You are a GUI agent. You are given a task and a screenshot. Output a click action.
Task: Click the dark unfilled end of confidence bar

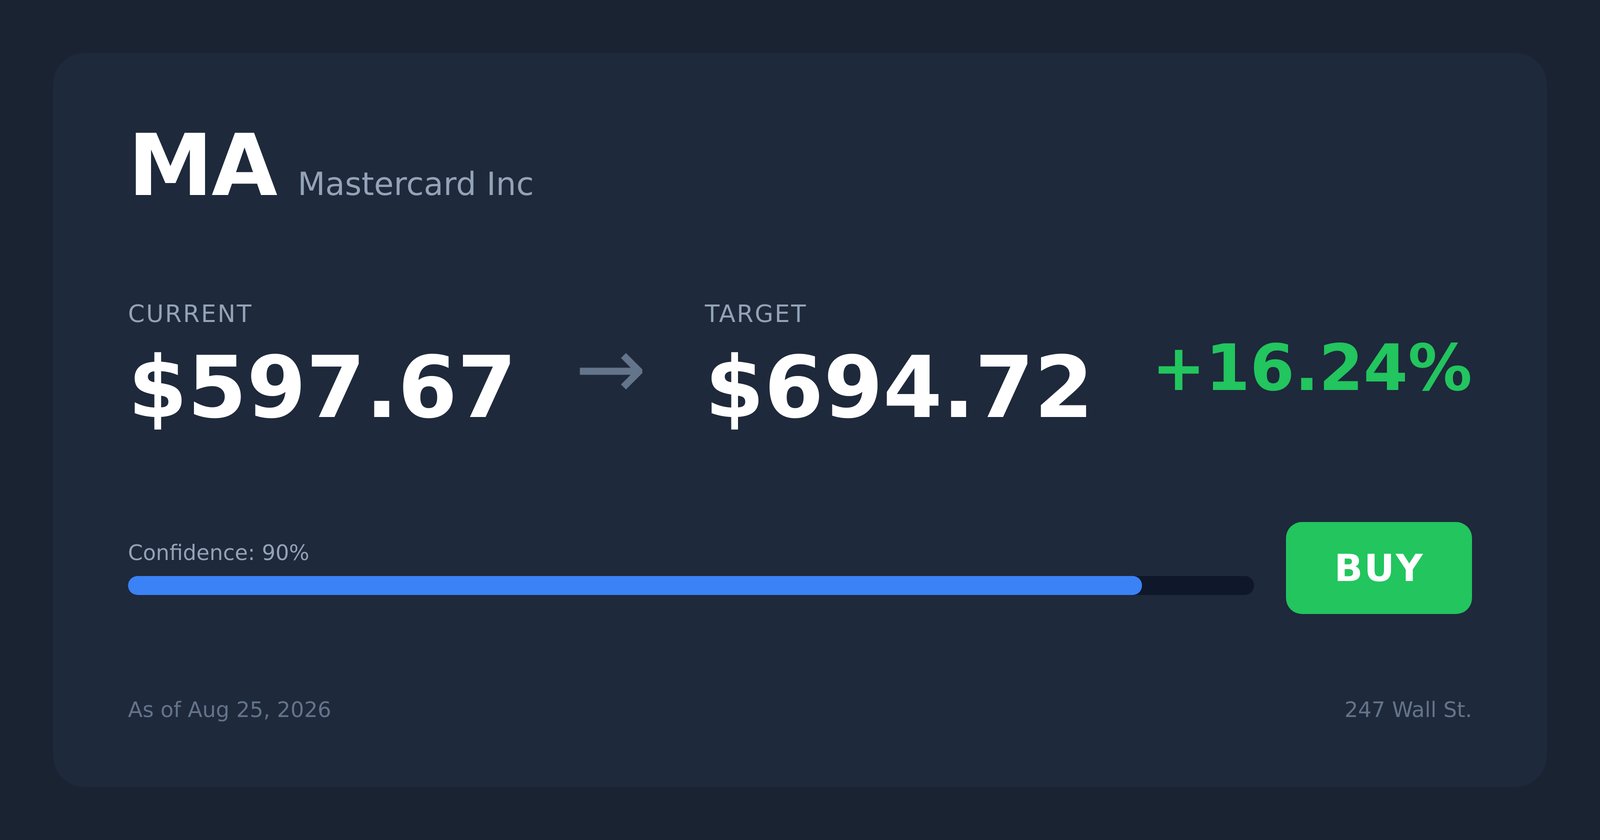[x=1198, y=585]
